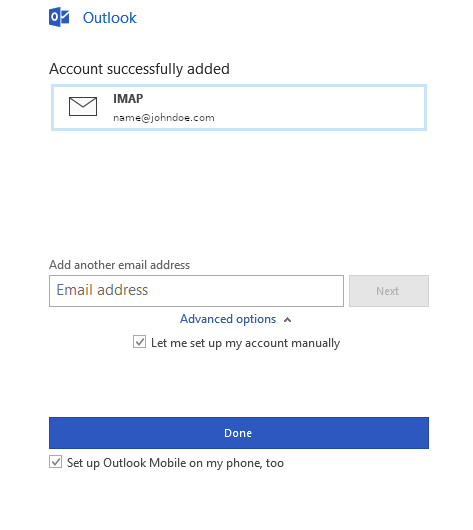This screenshot has width=473, height=530.
Task: Click the checkmark inside Outlook Mobile checkbox
Action: tap(55, 462)
